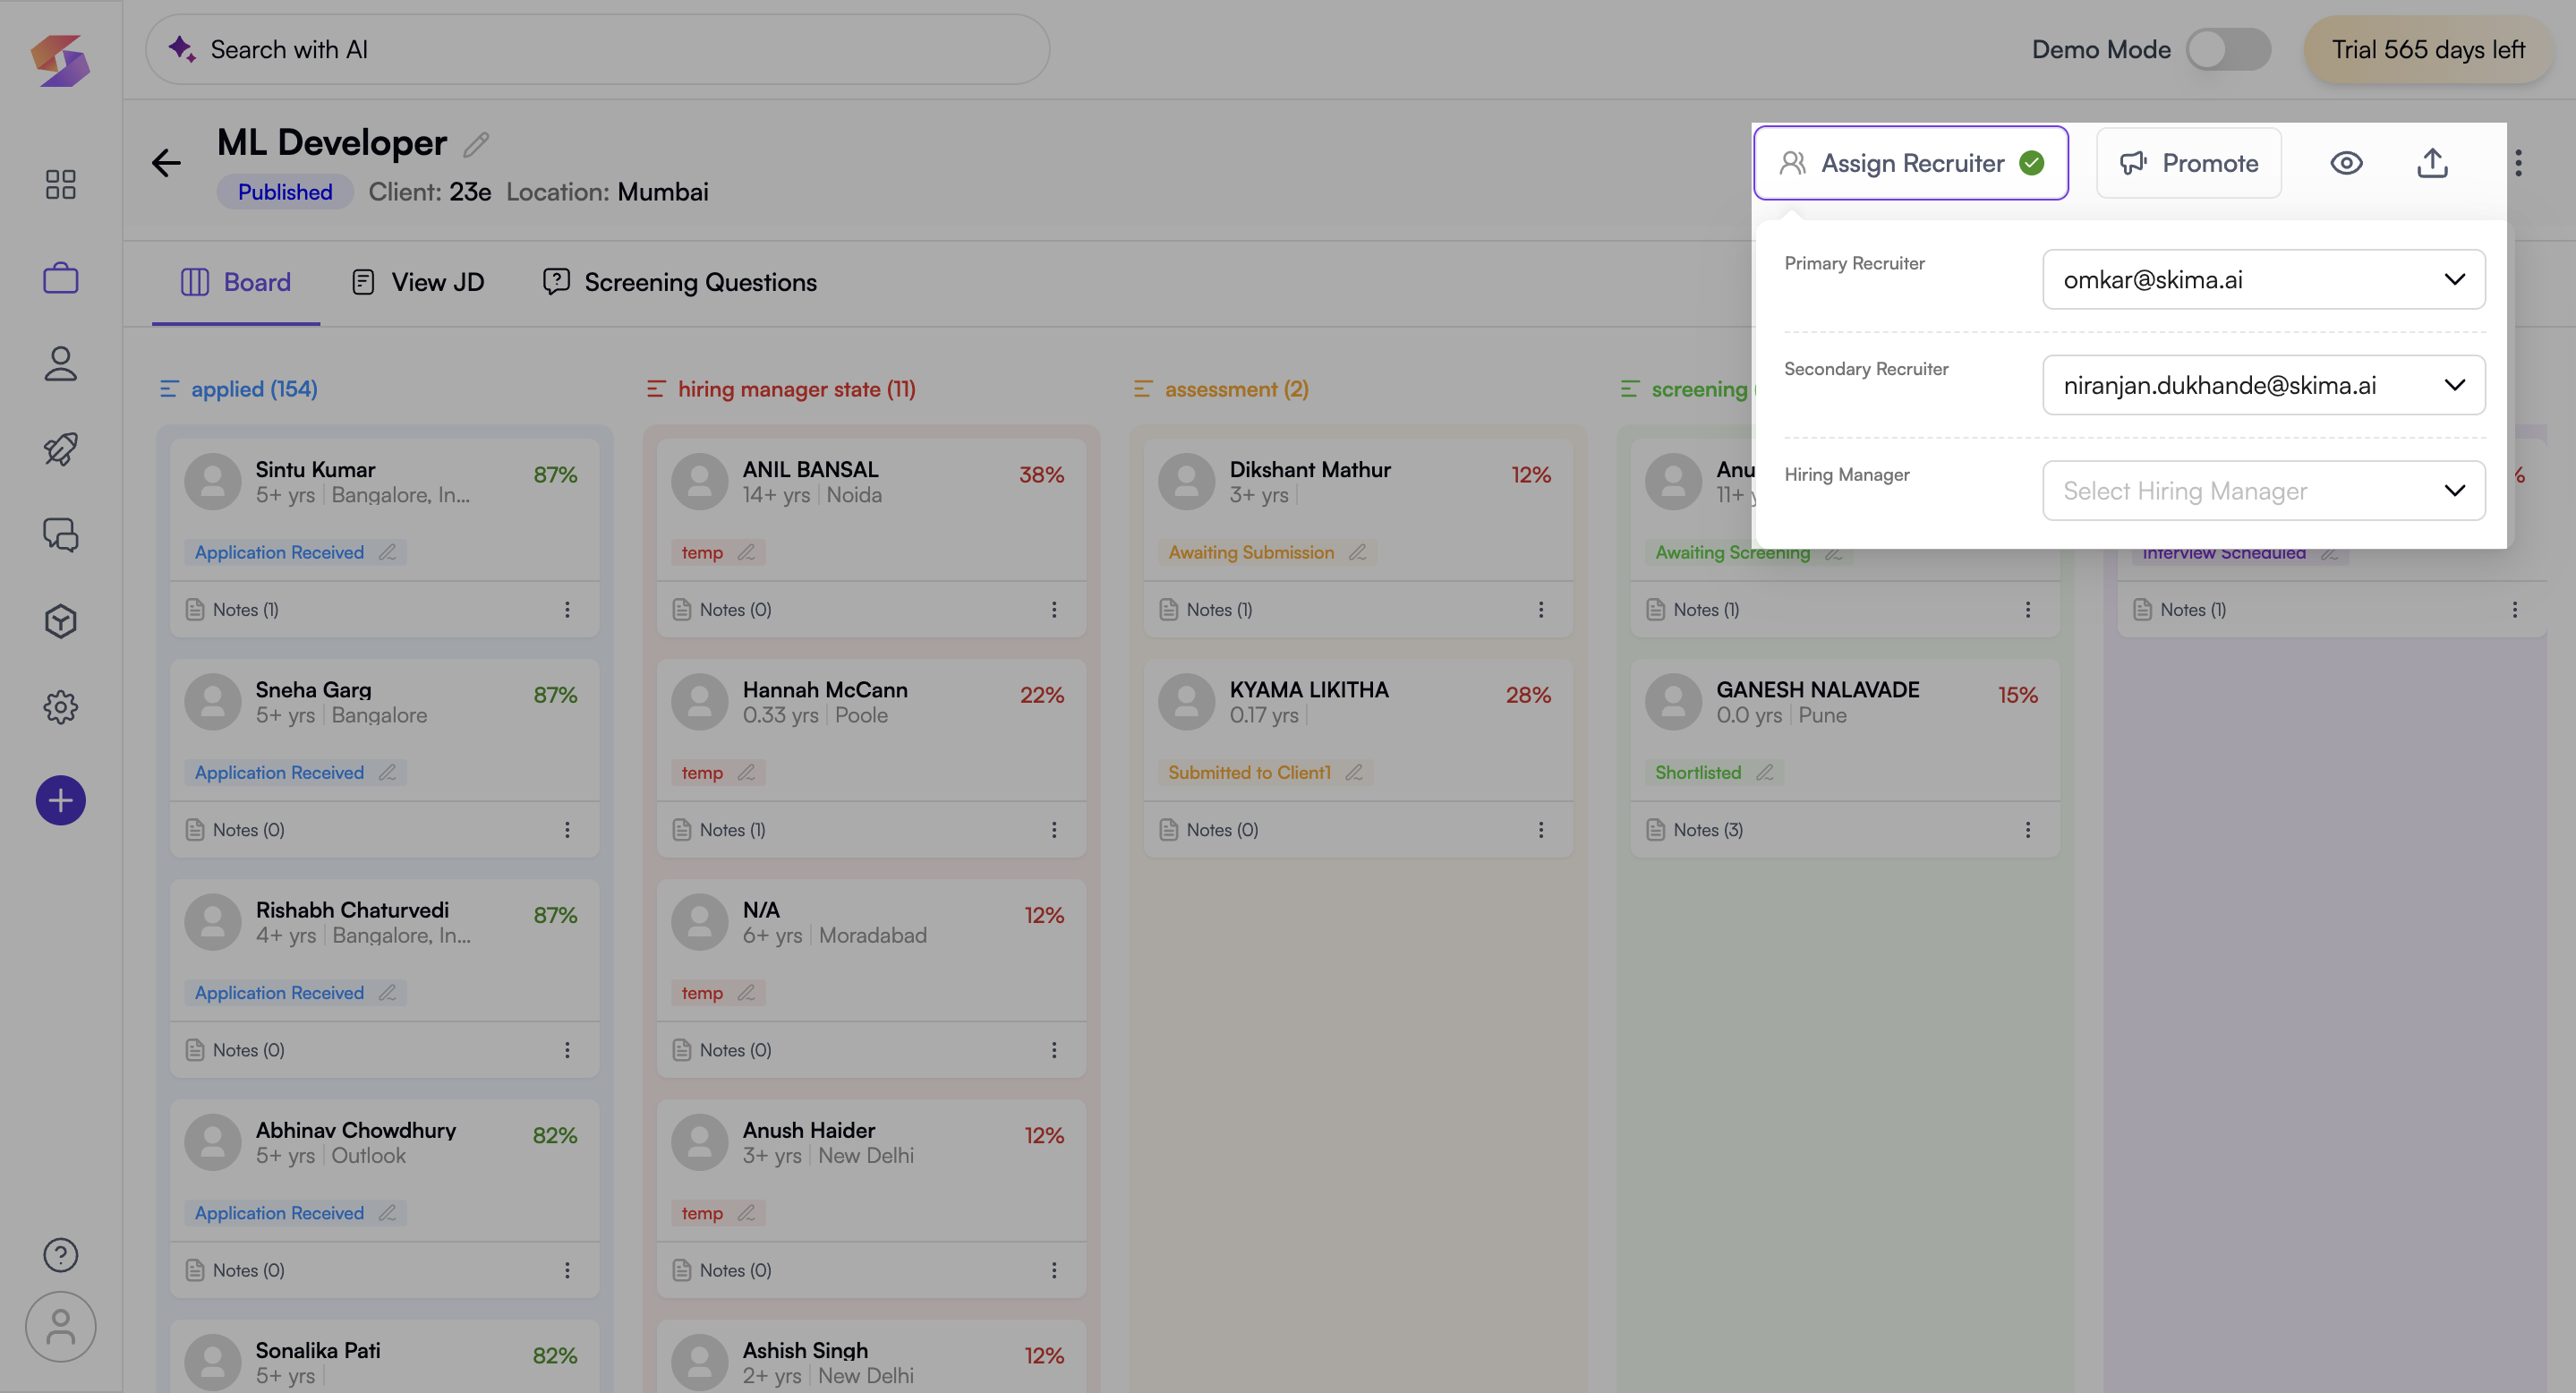Screen dimensions: 2576x1393
Task: Open Notes (1) on Dikshant Mathur card
Action: click(1207, 609)
